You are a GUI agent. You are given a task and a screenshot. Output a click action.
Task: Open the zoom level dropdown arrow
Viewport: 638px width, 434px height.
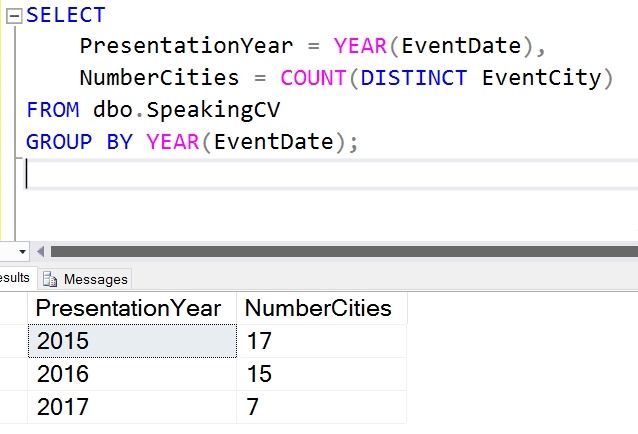pos(21,251)
